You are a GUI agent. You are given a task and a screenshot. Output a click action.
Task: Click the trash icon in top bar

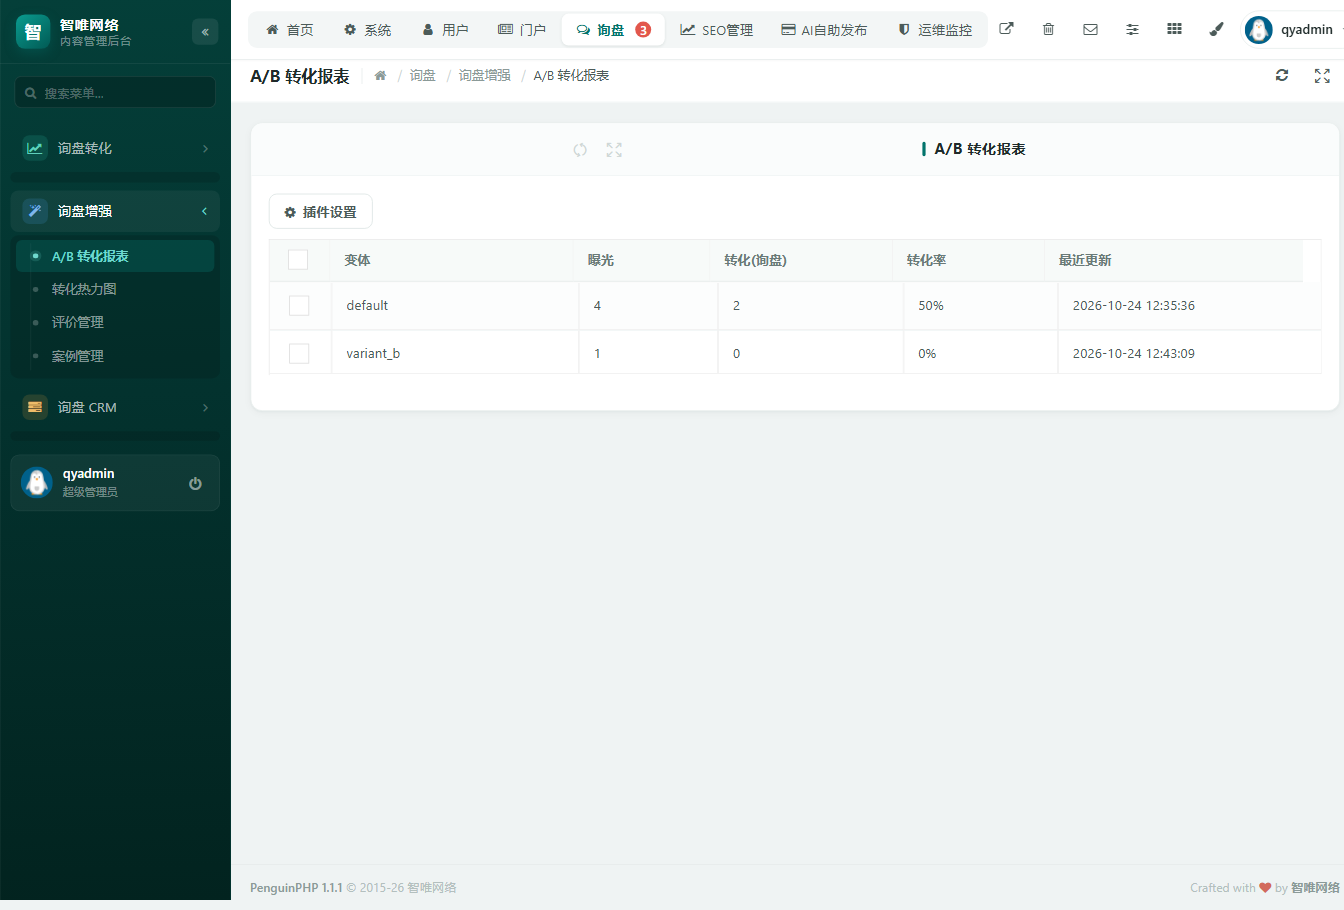1048,29
